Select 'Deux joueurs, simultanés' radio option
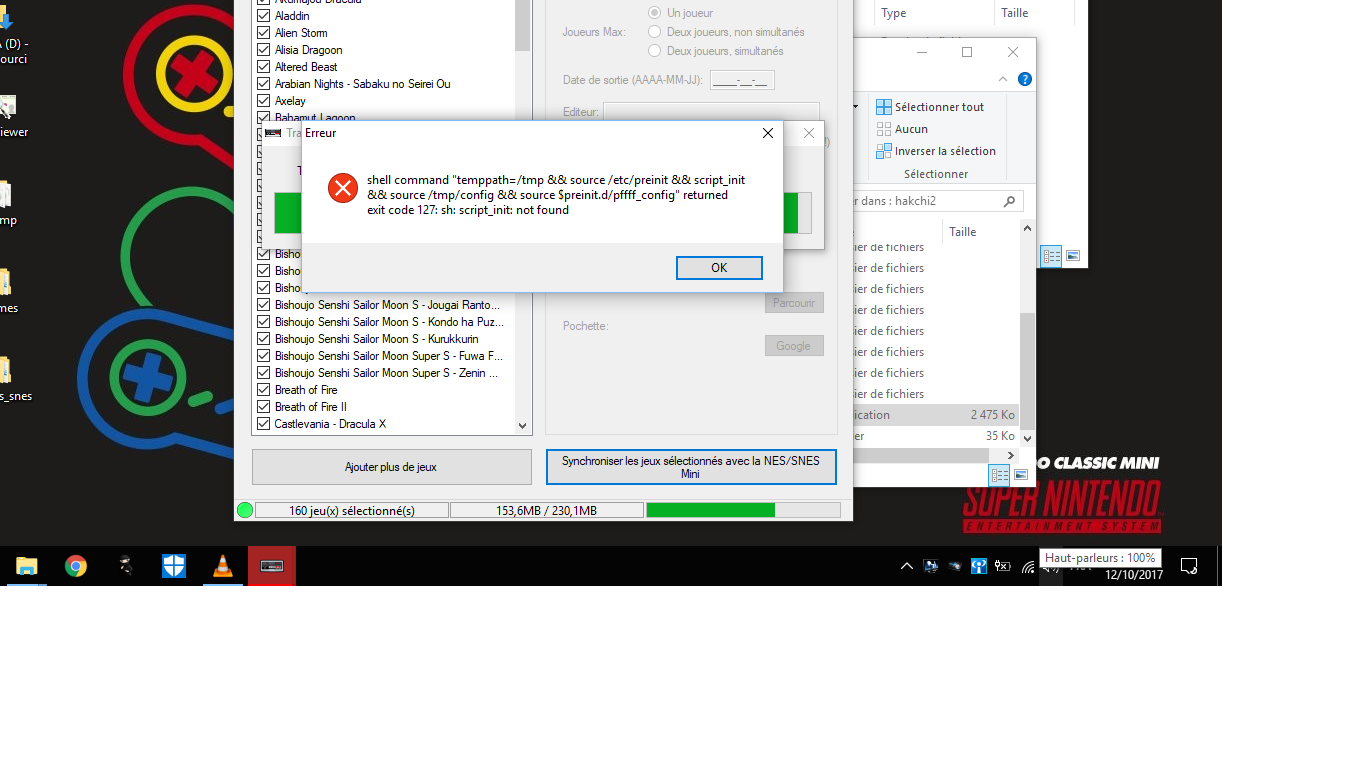Screen dimensions: 1366x768 coord(655,51)
